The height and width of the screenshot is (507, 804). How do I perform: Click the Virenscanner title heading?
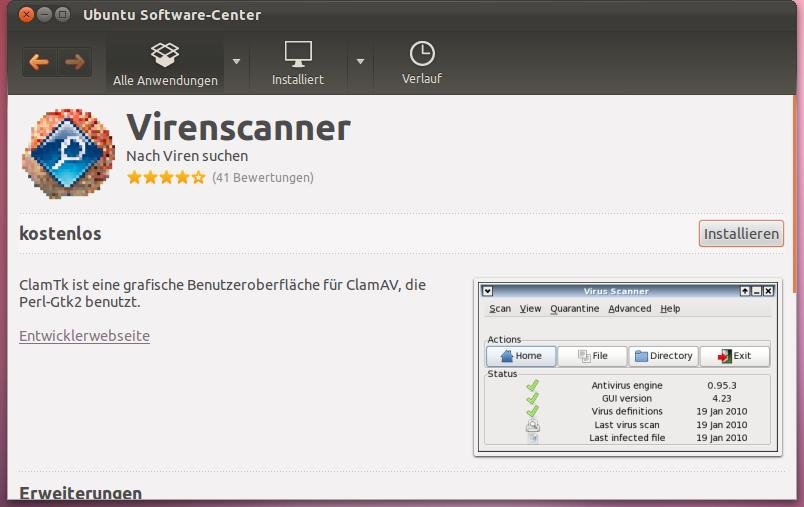pyautogui.click(x=239, y=128)
